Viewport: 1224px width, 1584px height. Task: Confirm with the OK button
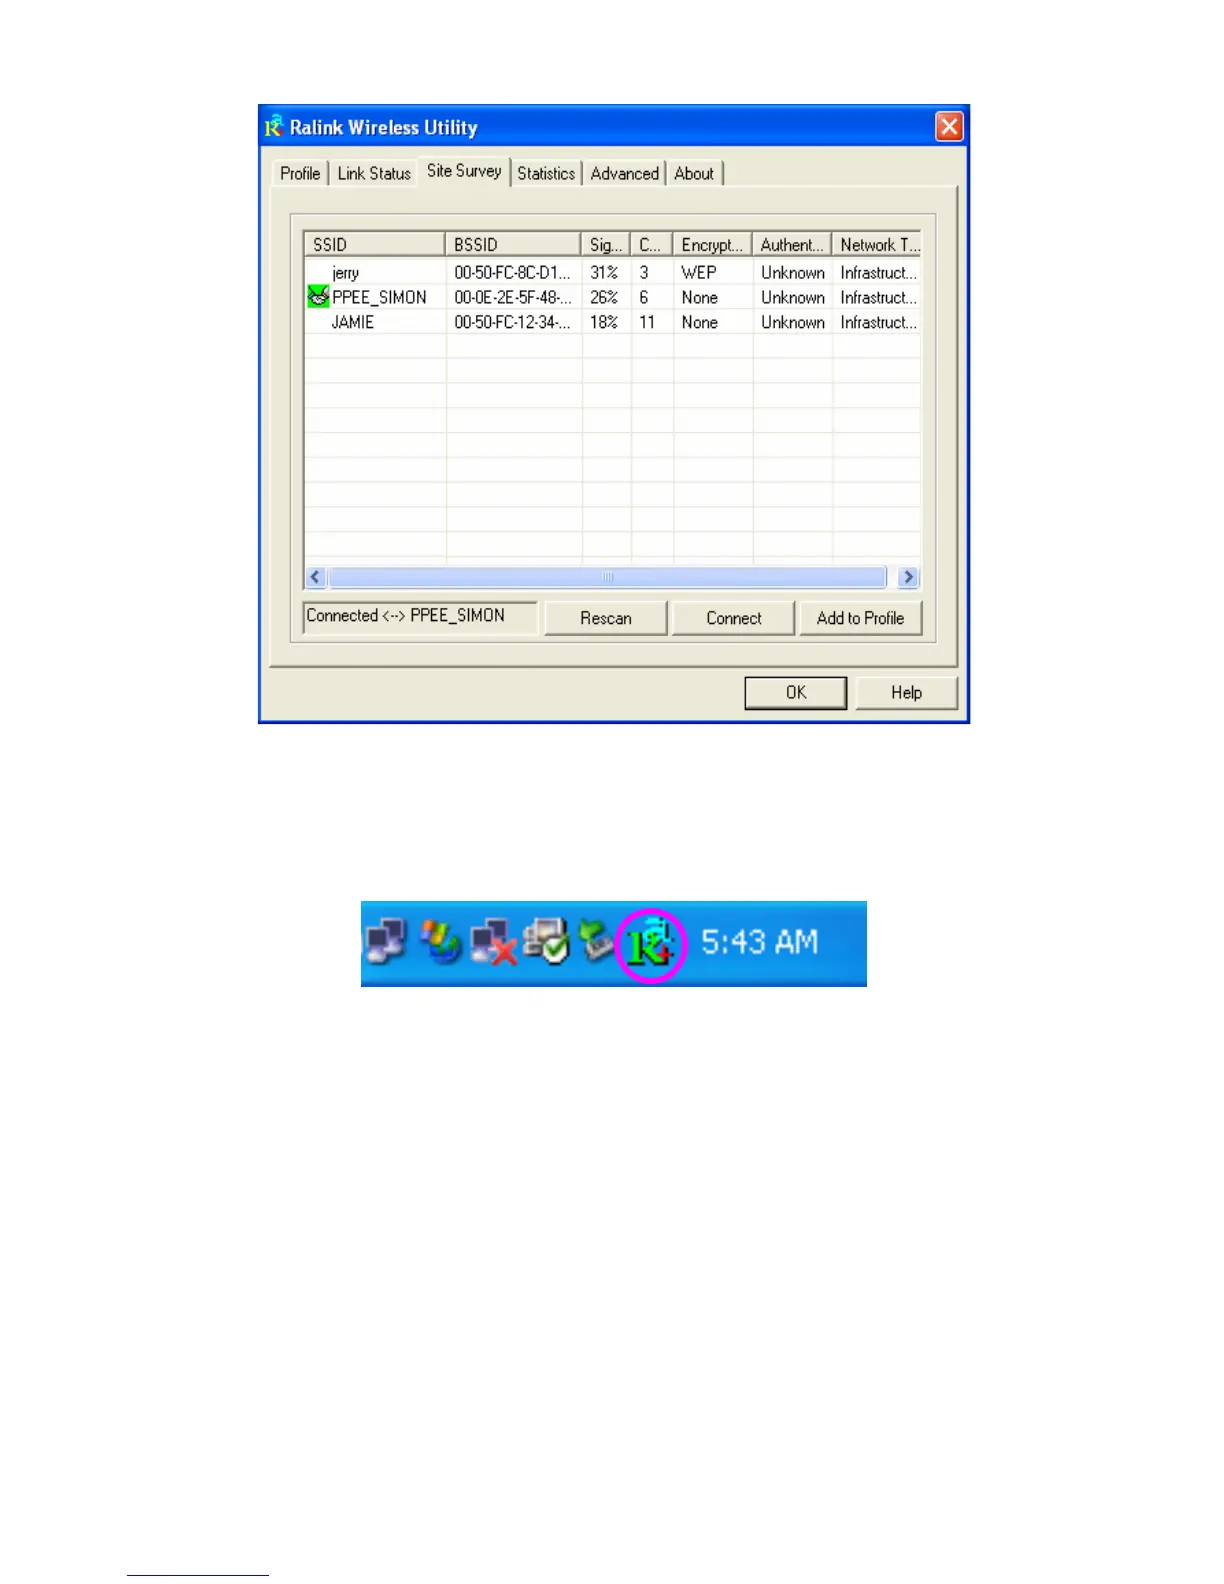tap(796, 692)
